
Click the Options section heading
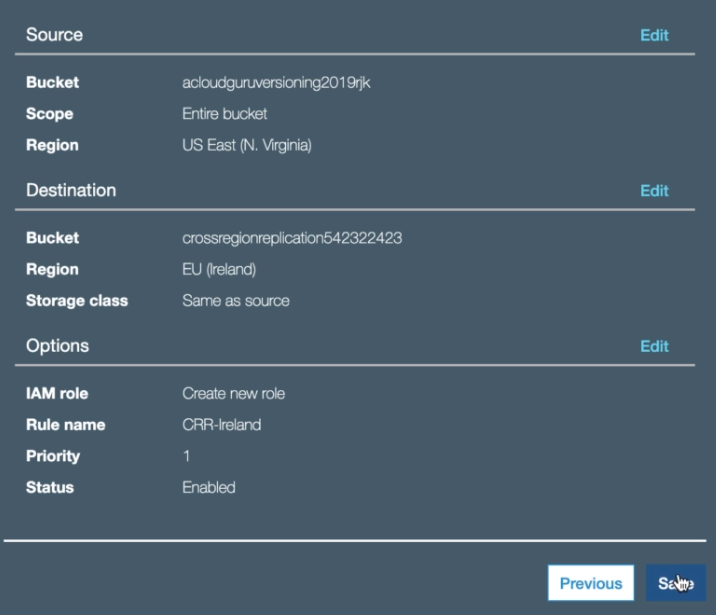coord(57,346)
